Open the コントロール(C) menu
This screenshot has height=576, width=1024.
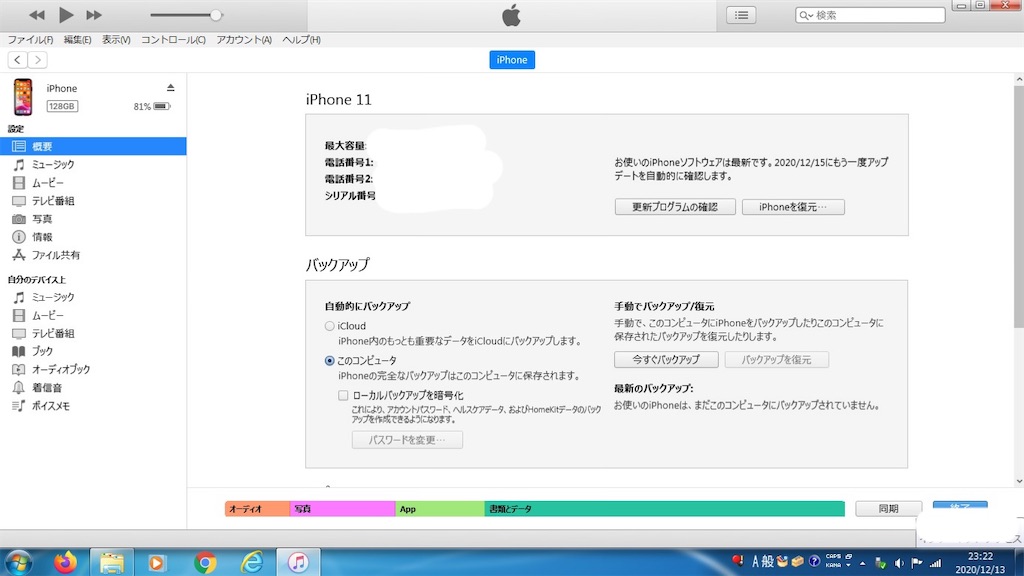173,40
